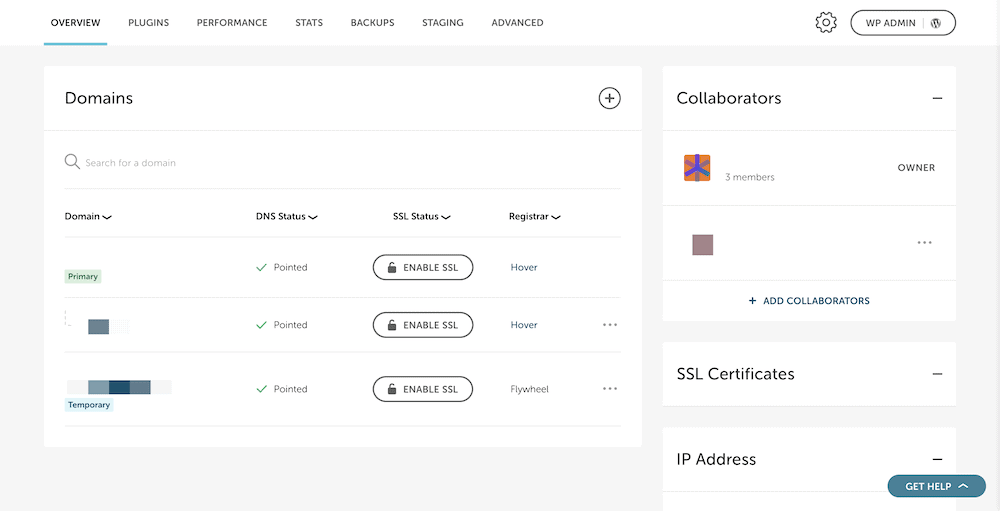Open the options menu for the Flywheel domain
The image size is (1000, 511).
click(x=610, y=389)
